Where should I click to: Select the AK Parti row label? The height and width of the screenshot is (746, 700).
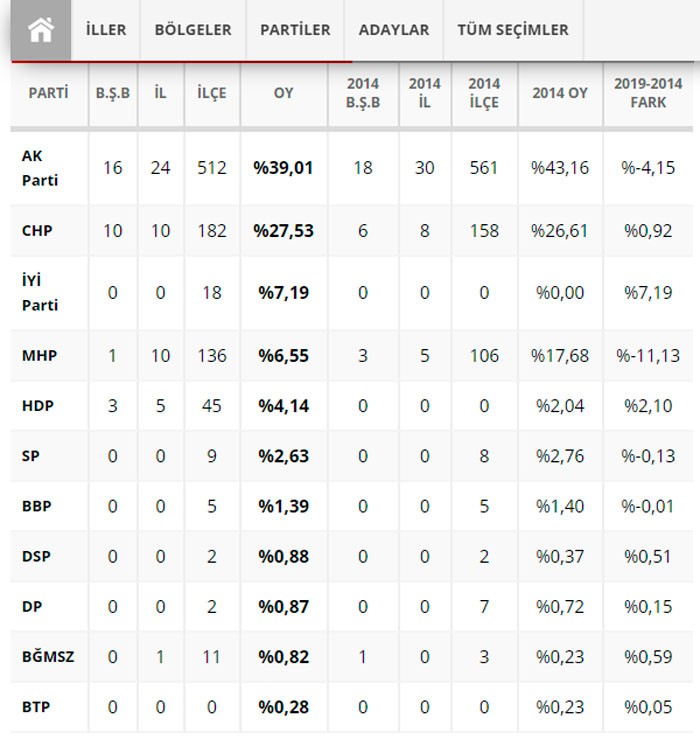[40, 168]
